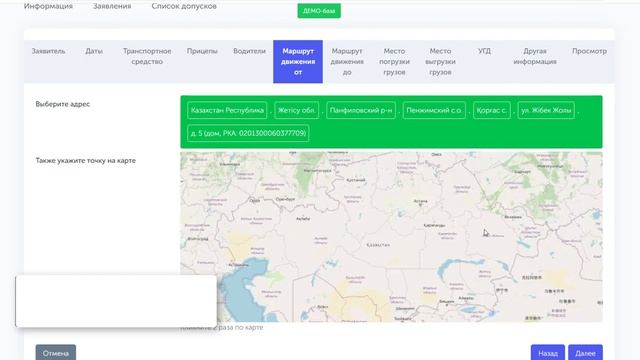The height and width of the screenshot is (360, 640).
Task: Open the Прицепы step tab
Action: [202, 51]
